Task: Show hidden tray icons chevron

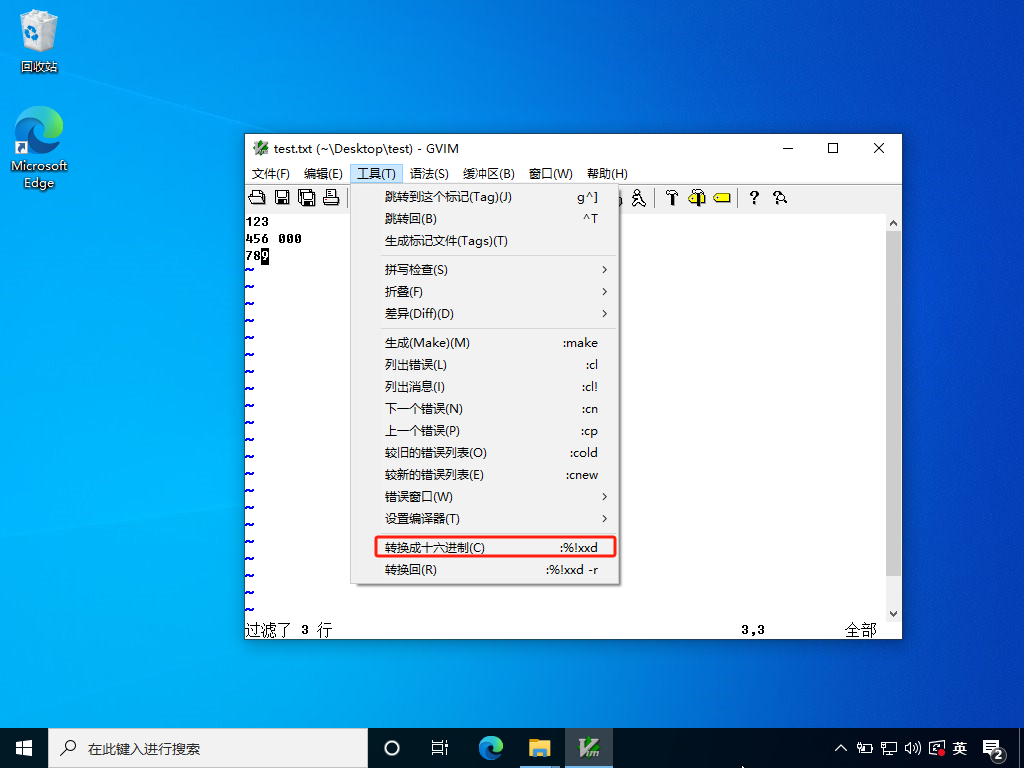Action: pyautogui.click(x=840, y=748)
